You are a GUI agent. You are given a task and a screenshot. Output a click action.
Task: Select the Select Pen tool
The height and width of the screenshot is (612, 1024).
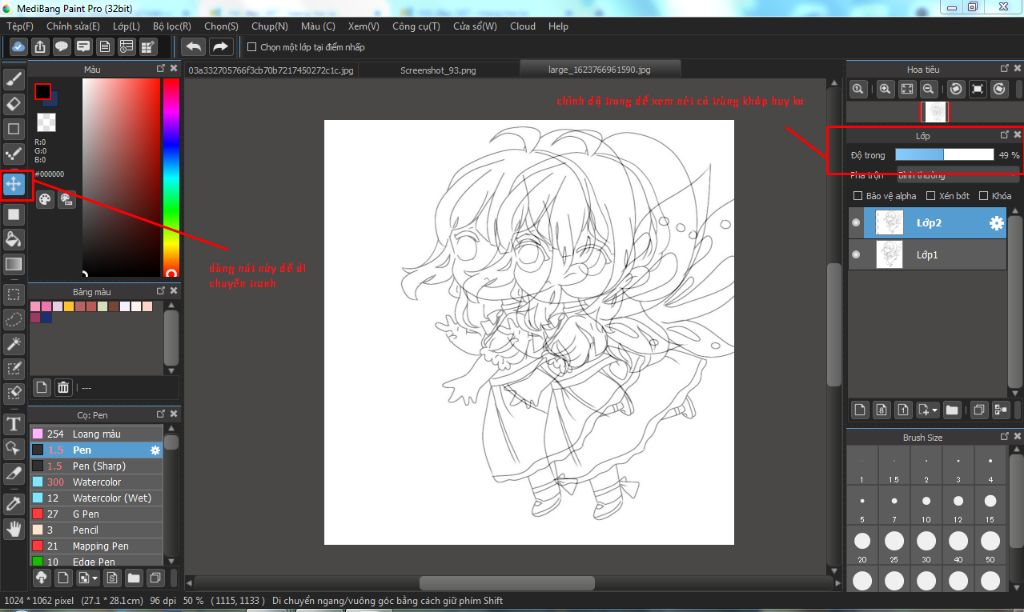[x=14, y=369]
